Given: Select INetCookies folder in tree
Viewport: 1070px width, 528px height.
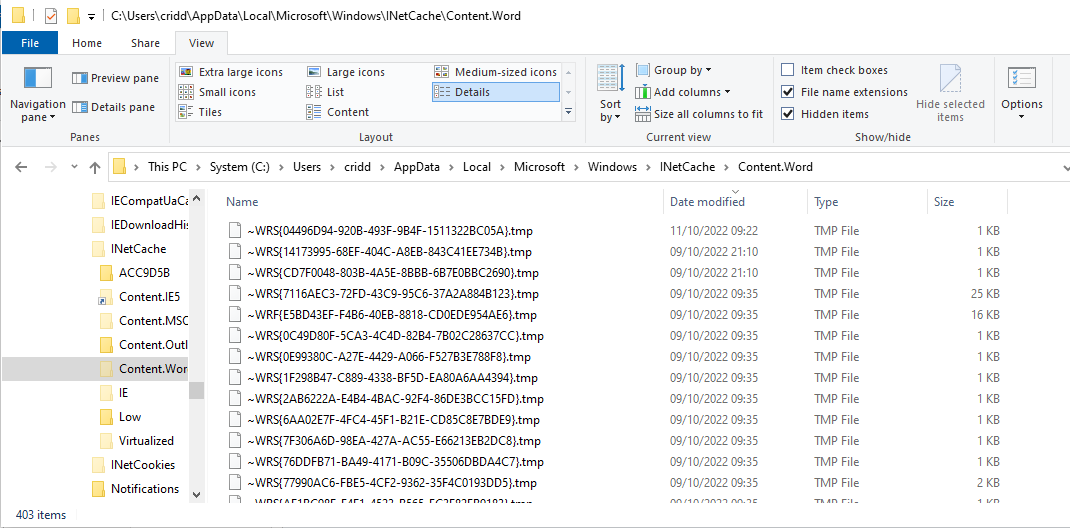Looking at the screenshot, I should coord(134,465).
